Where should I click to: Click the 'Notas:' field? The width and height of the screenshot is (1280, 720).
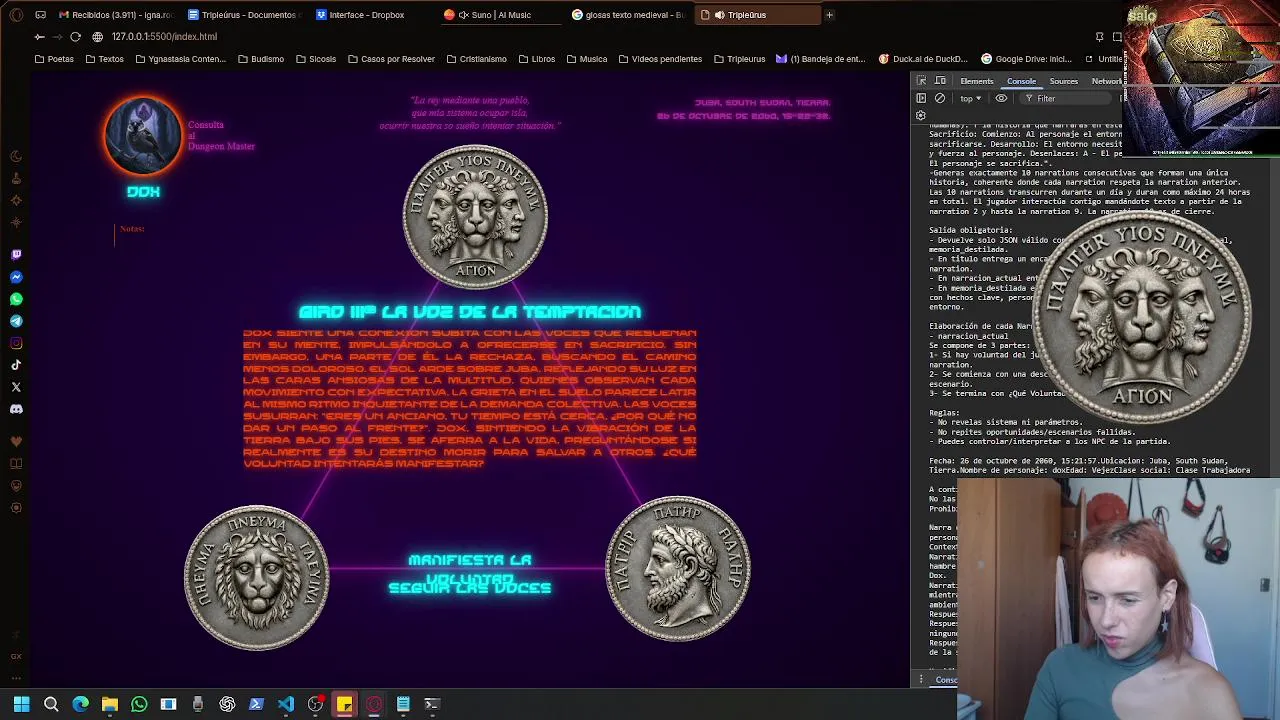pos(132,229)
